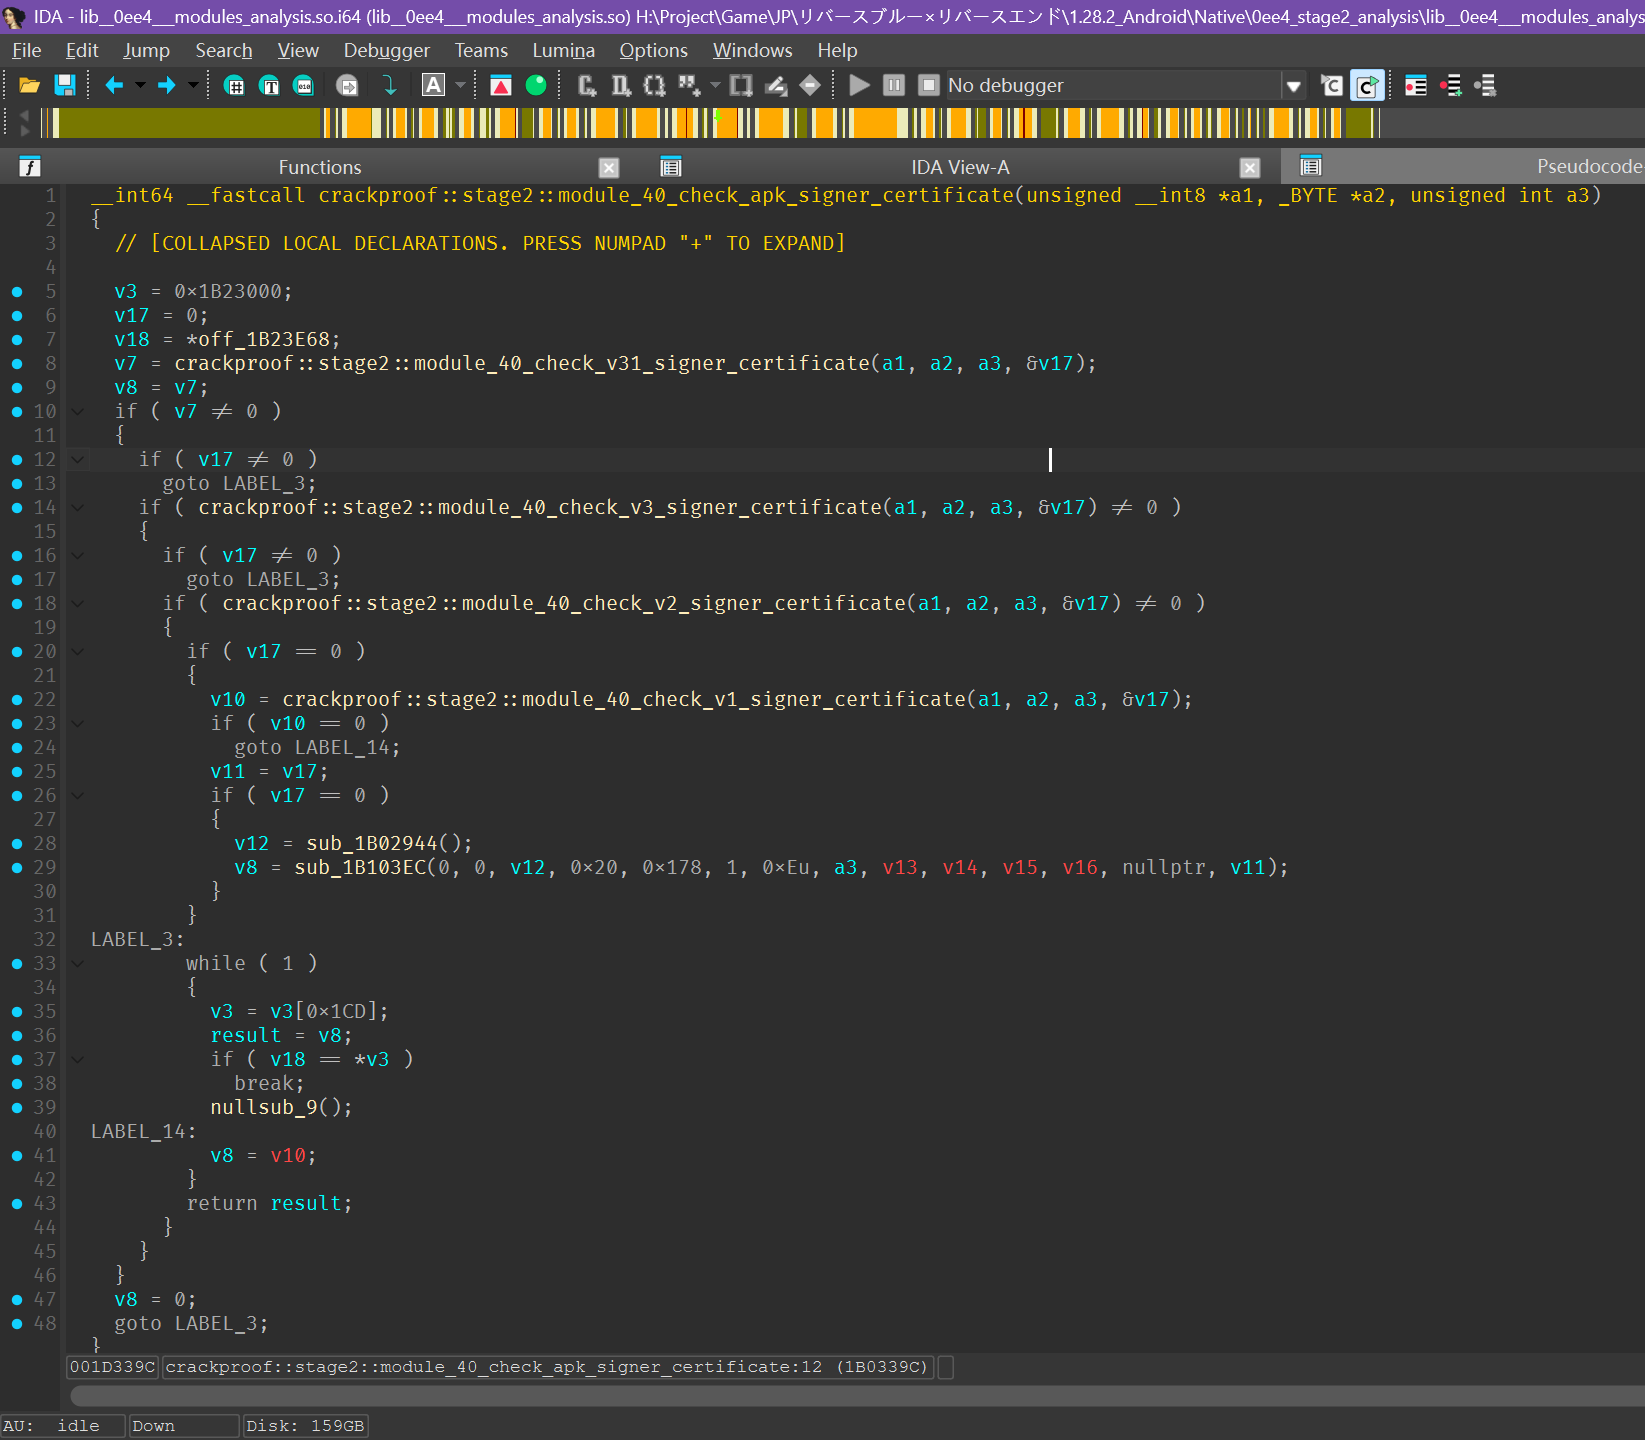Click the red triangle toolbar icon

(x=501, y=86)
